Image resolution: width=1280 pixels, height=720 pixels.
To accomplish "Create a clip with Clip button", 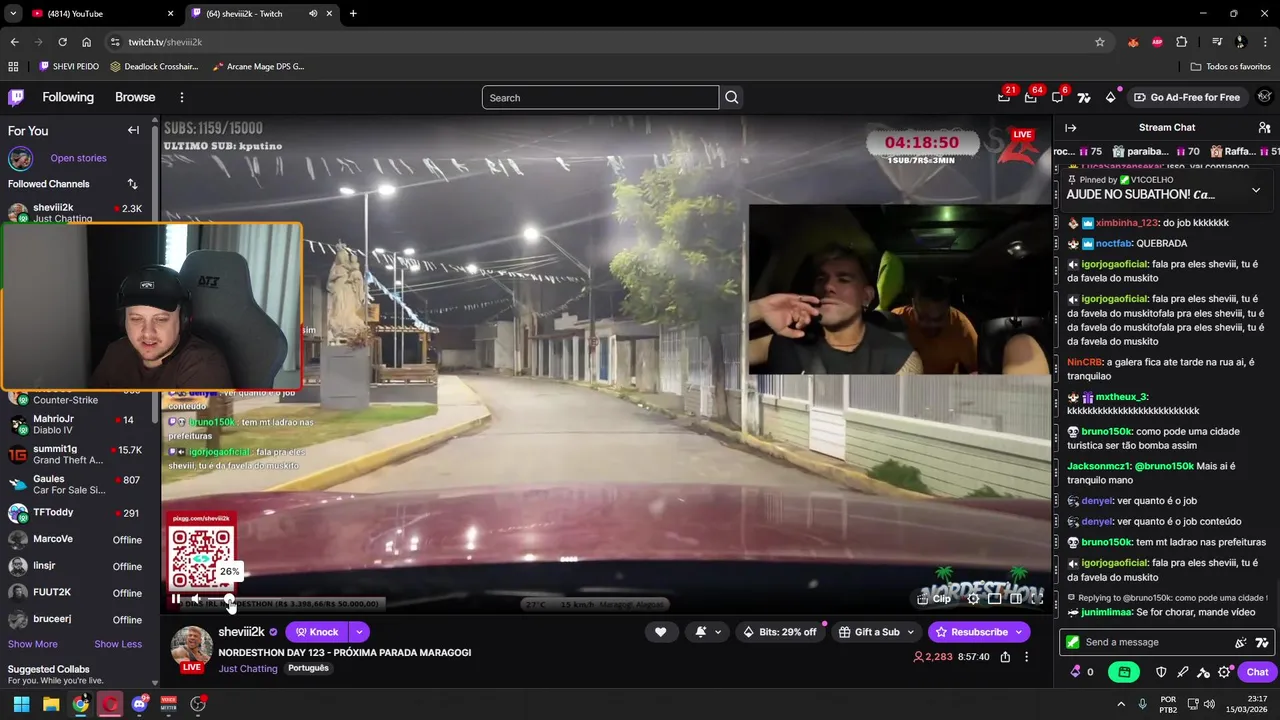I will (x=934, y=598).
